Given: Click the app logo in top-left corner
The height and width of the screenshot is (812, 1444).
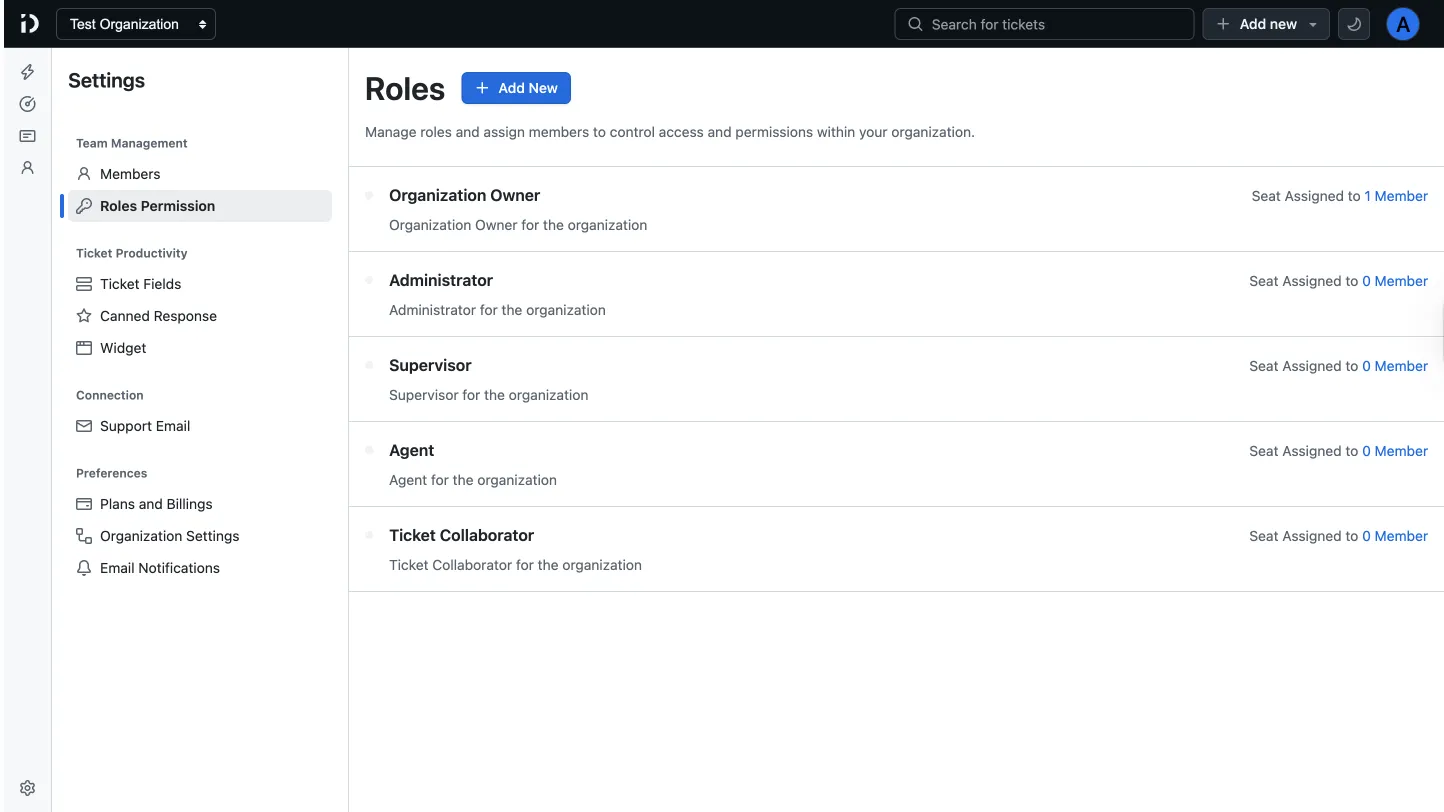Looking at the screenshot, I should pos(27,23).
